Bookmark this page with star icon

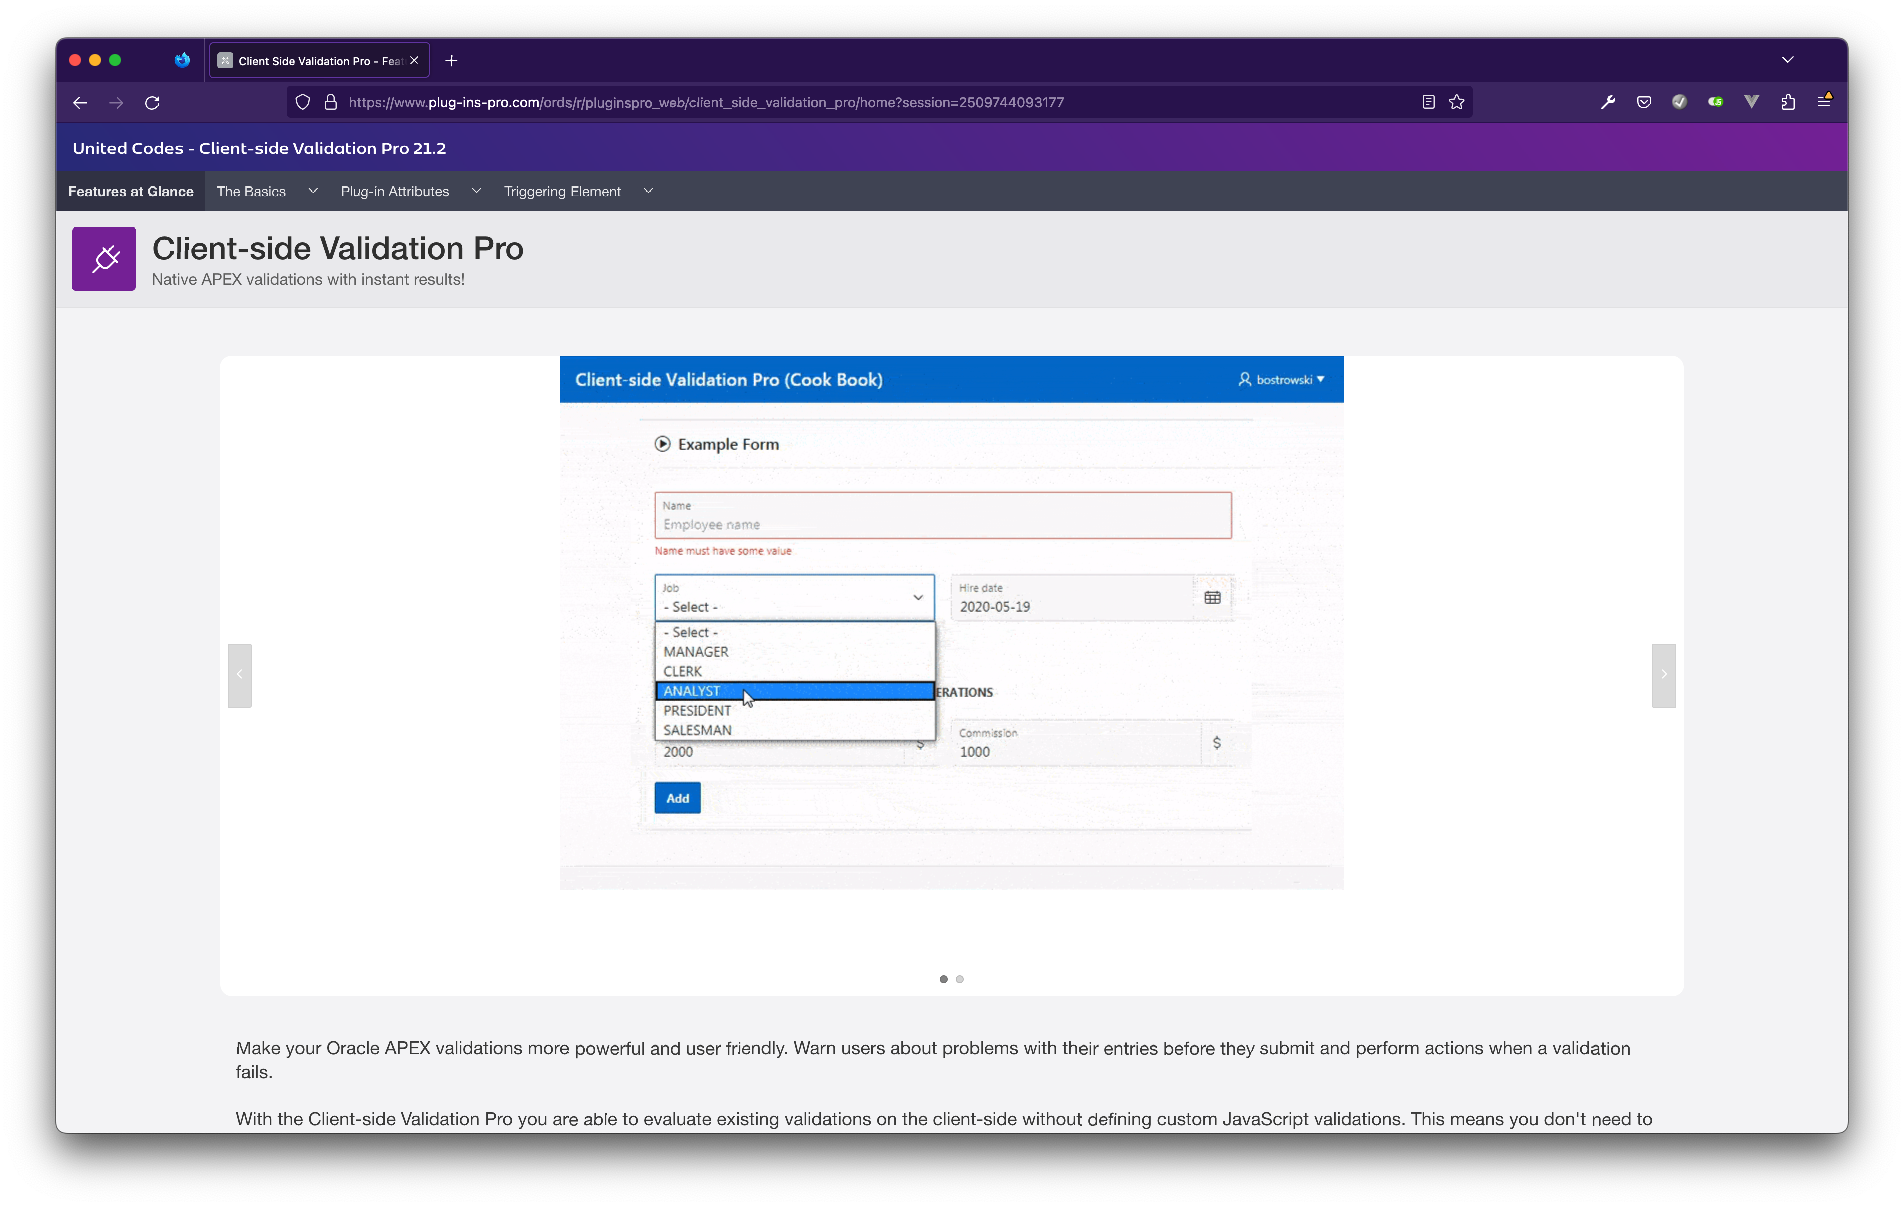point(1457,102)
